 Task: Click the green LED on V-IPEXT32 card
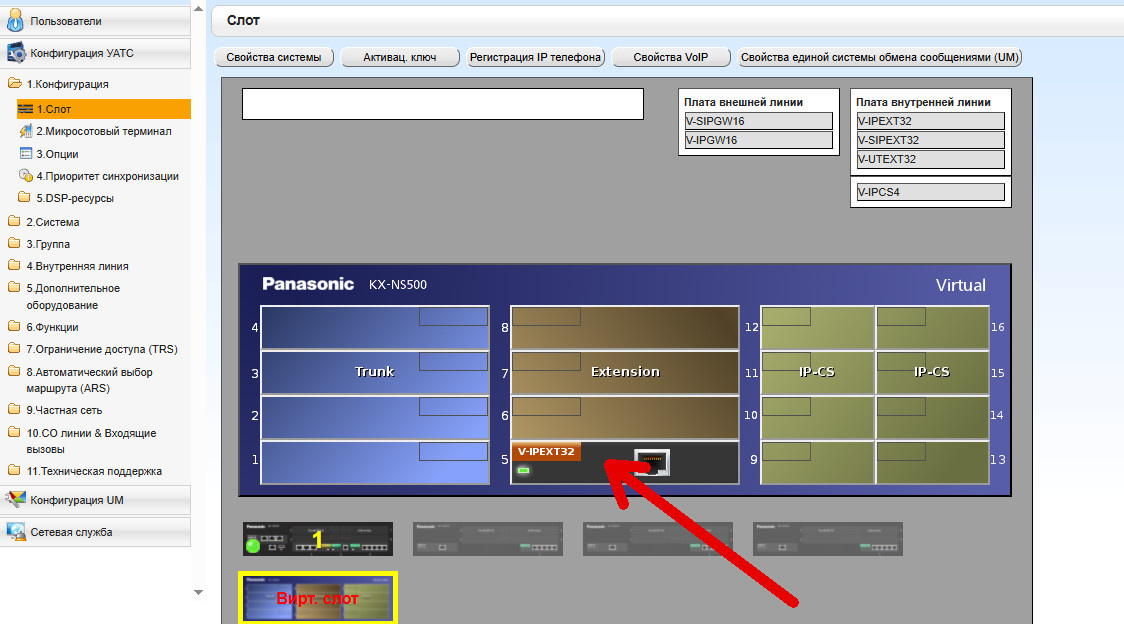tap(523, 471)
